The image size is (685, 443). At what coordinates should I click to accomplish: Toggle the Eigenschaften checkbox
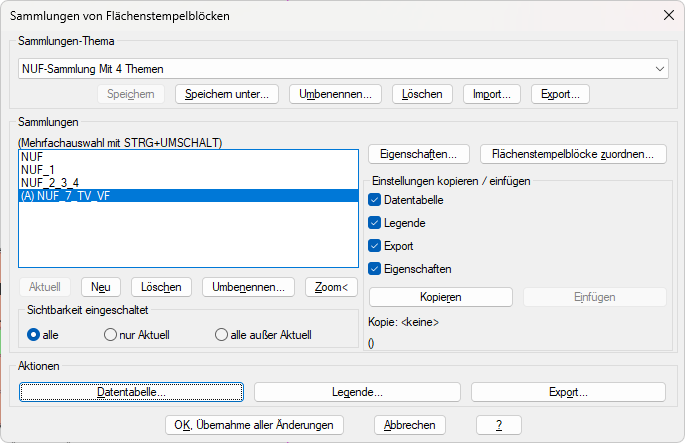tap(375, 269)
